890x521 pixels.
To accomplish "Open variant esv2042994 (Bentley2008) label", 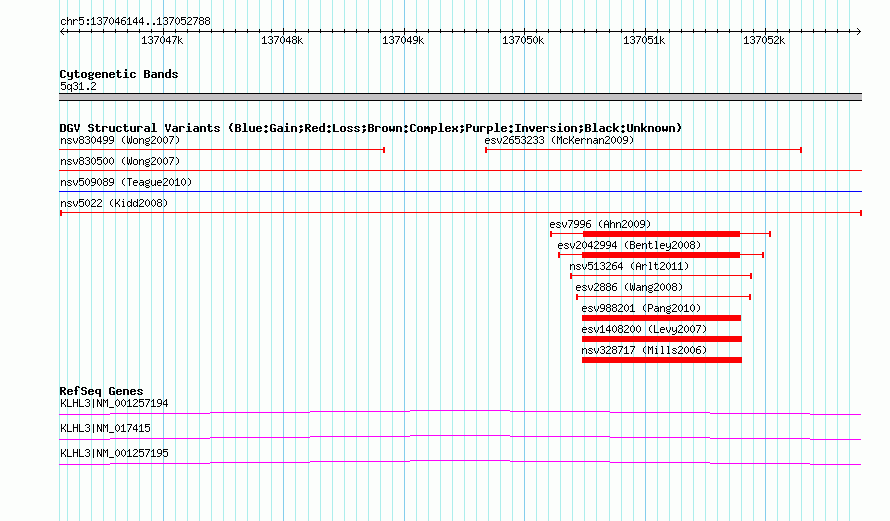I will click(x=629, y=245).
